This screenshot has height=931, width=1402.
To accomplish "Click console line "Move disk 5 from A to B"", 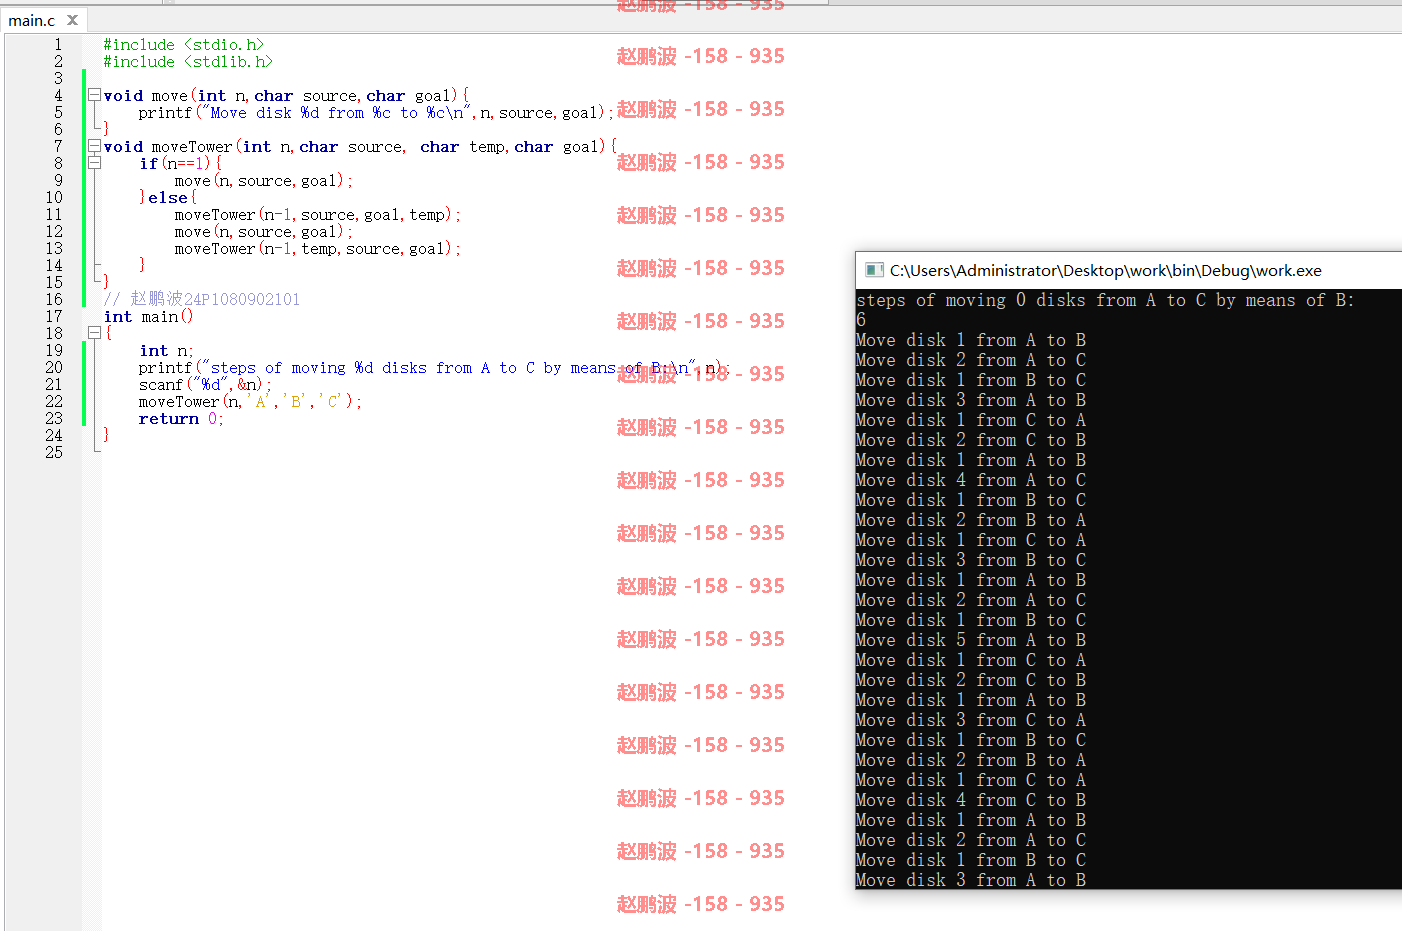I will point(971,640).
